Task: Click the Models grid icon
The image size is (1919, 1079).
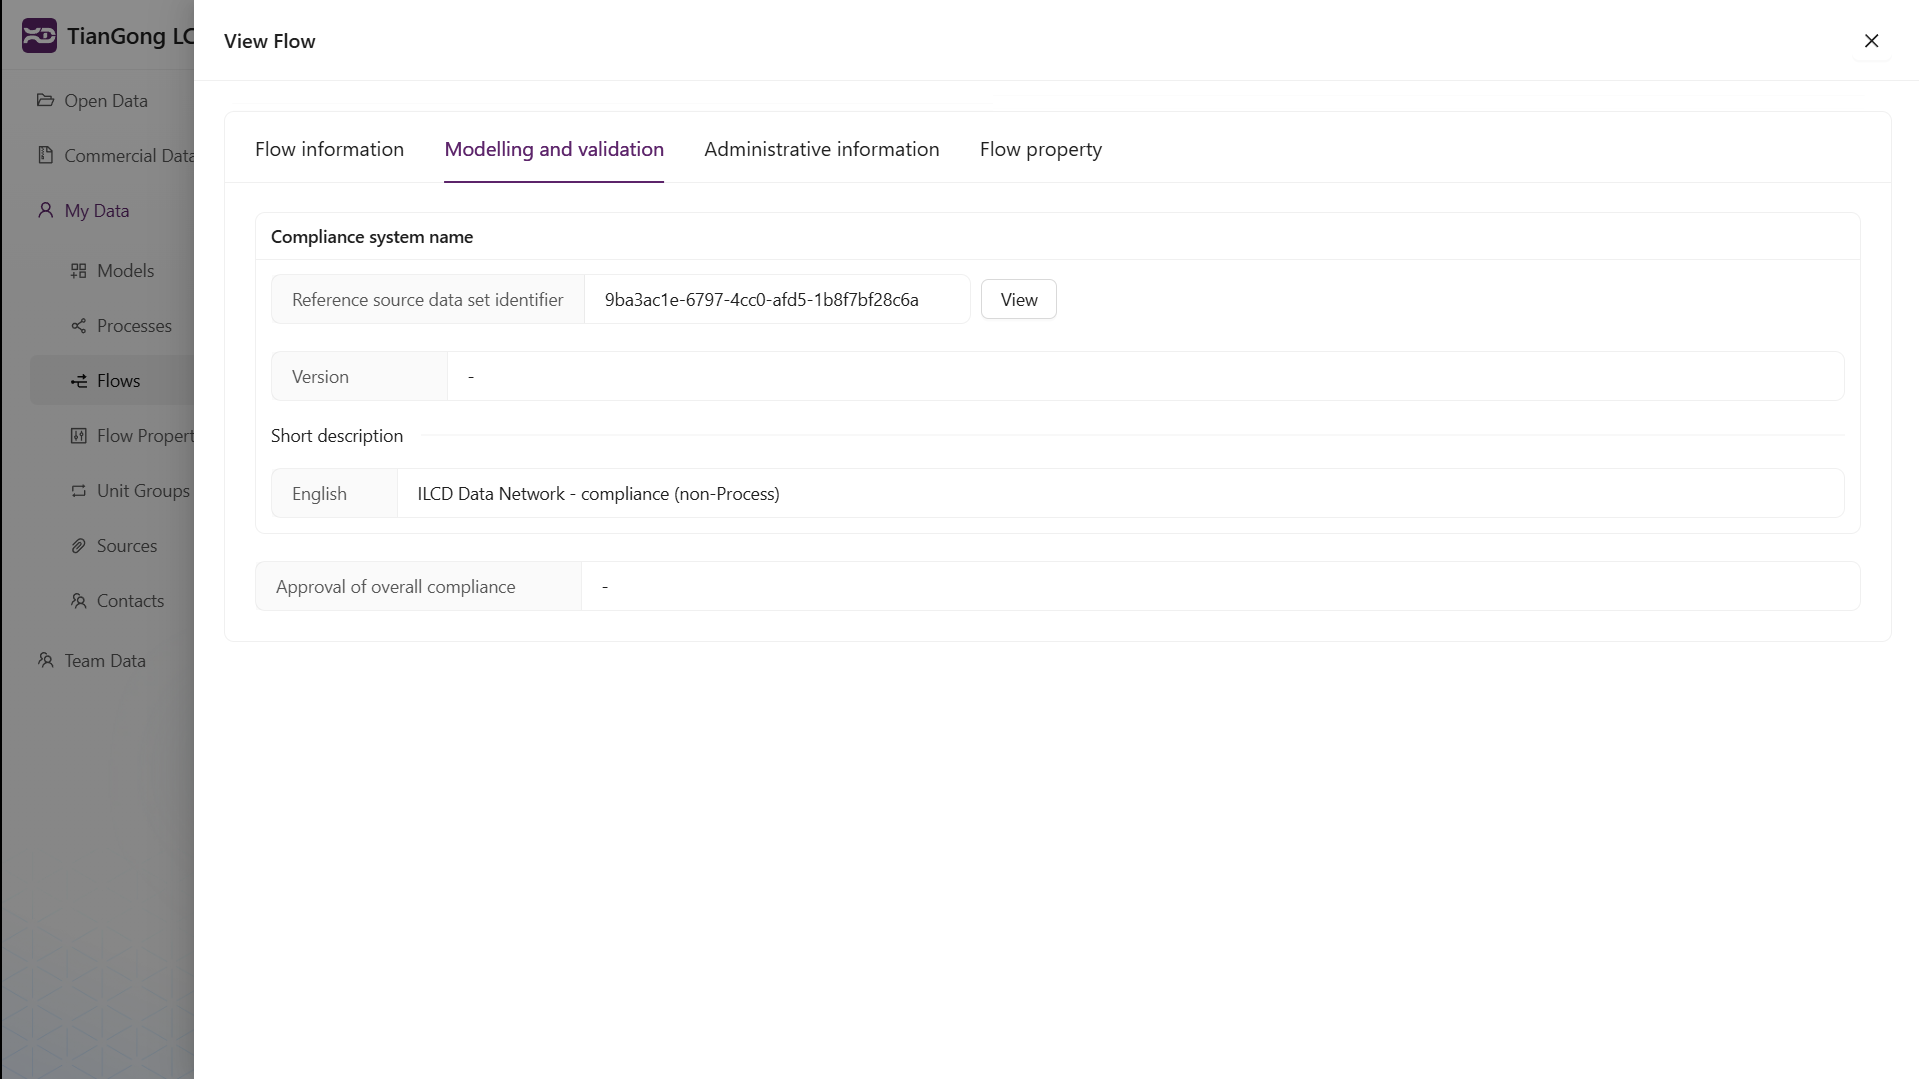Action: point(78,271)
